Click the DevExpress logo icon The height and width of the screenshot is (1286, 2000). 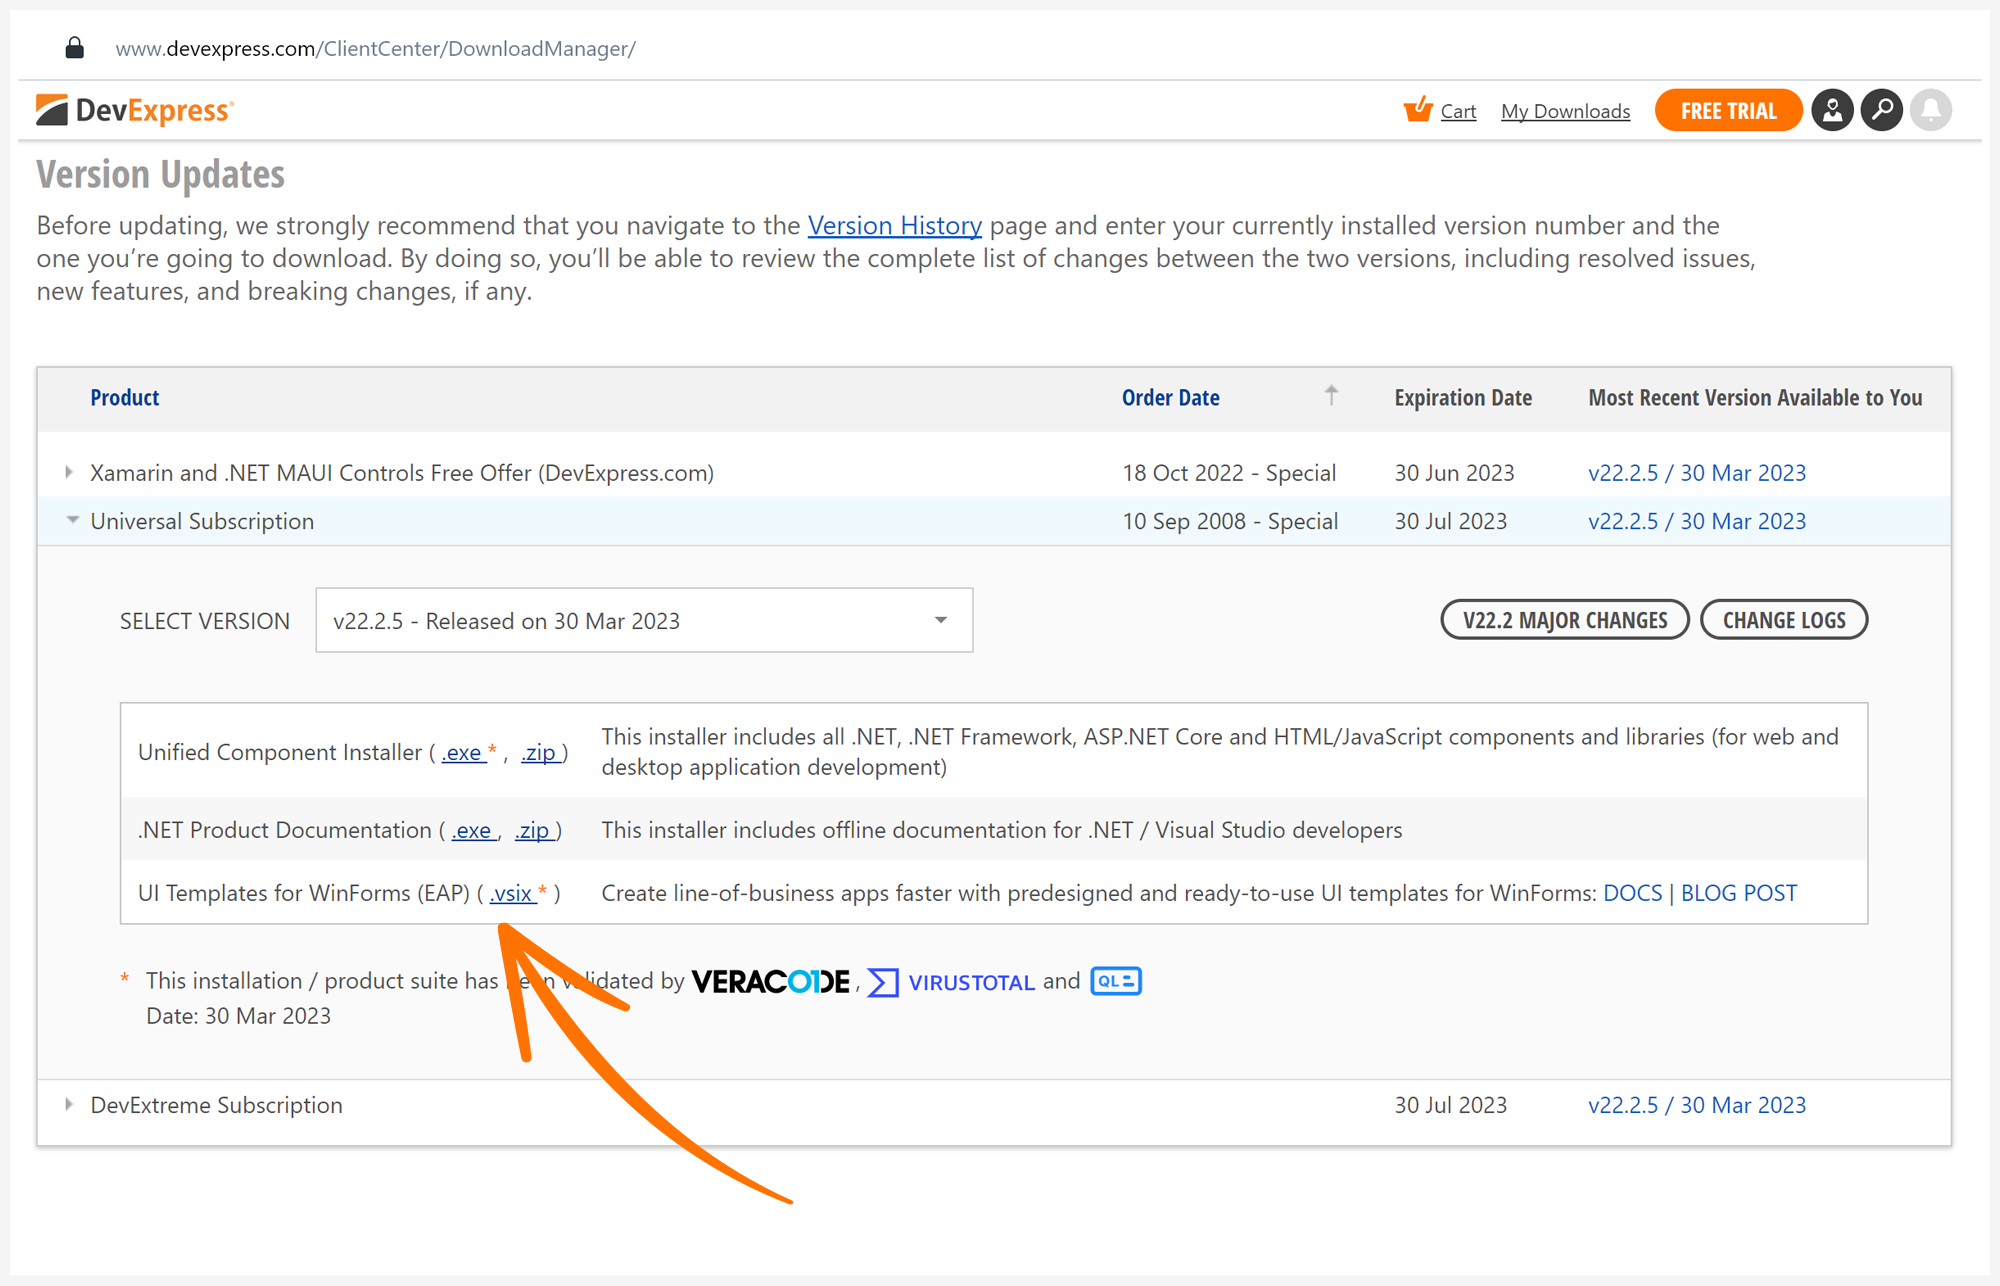[x=51, y=109]
